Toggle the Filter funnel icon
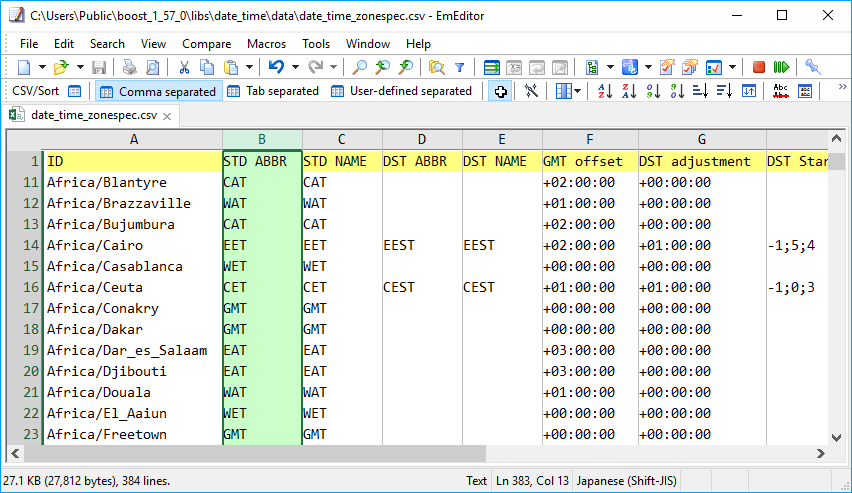Viewport: 852px width, 493px height. [460, 67]
